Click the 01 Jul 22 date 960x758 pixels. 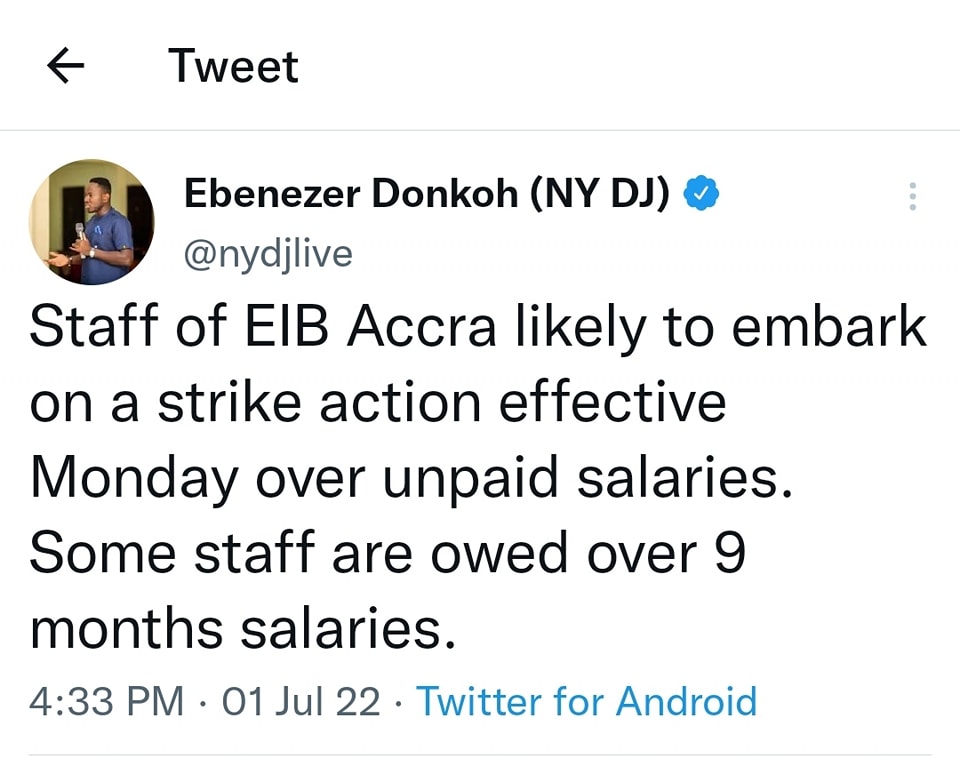[301, 701]
